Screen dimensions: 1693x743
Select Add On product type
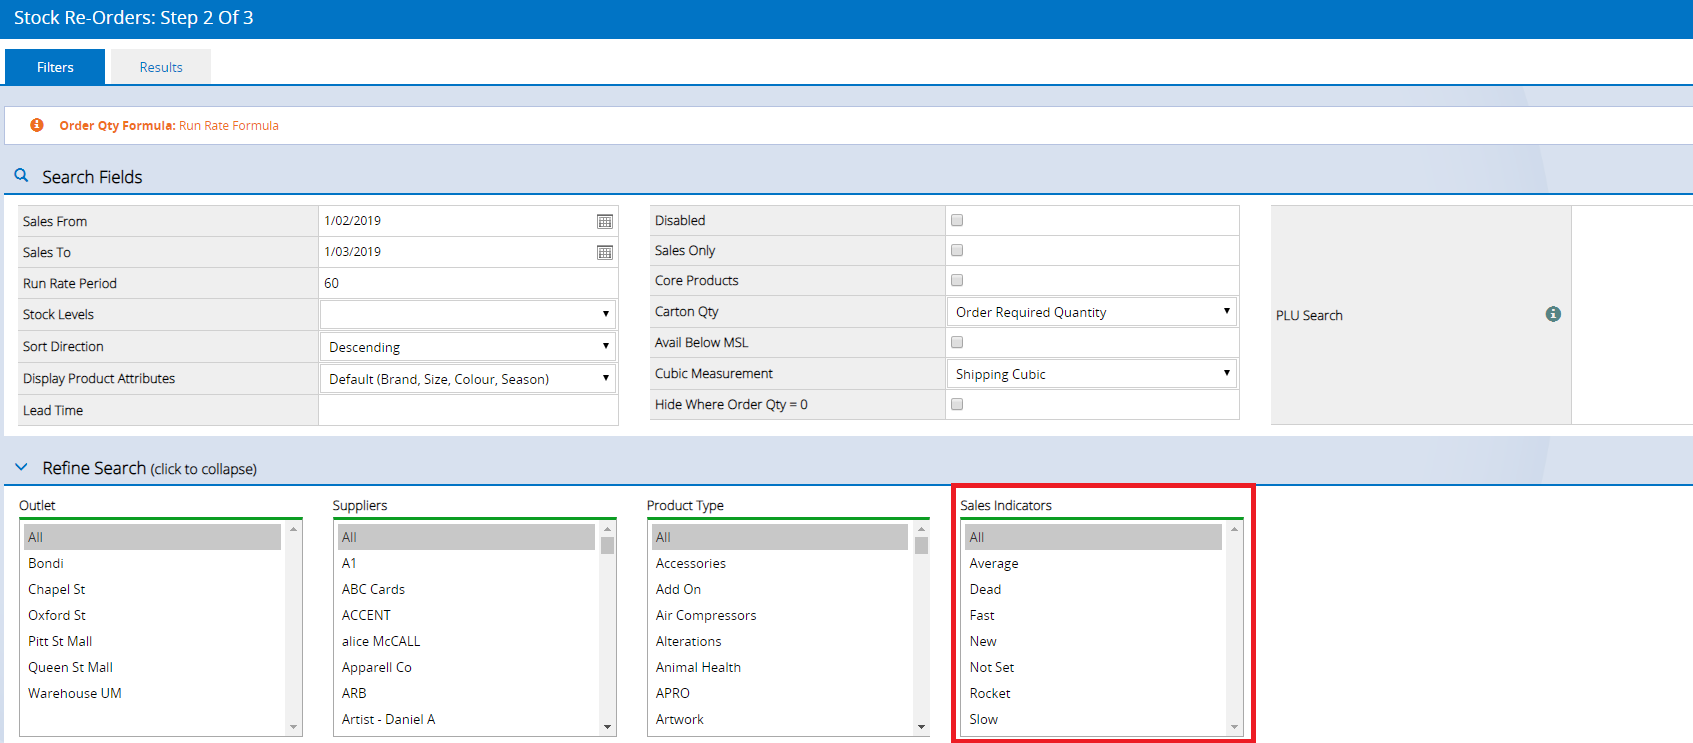(780, 589)
